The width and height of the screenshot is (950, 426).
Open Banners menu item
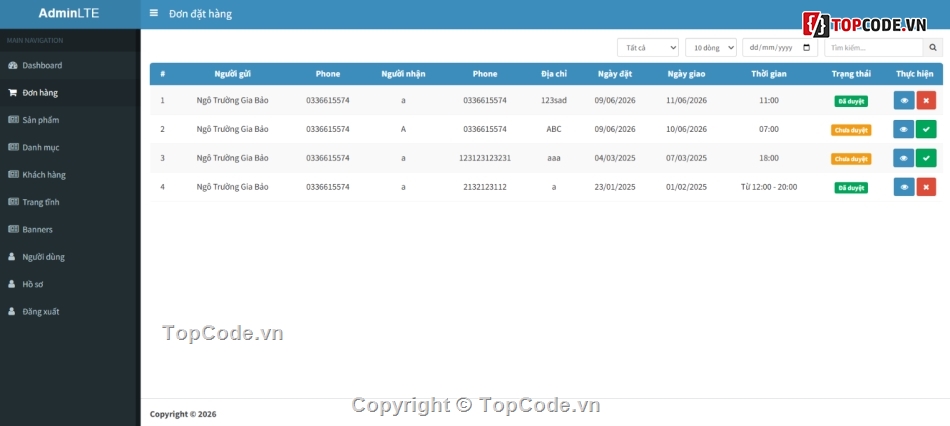click(x=70, y=230)
